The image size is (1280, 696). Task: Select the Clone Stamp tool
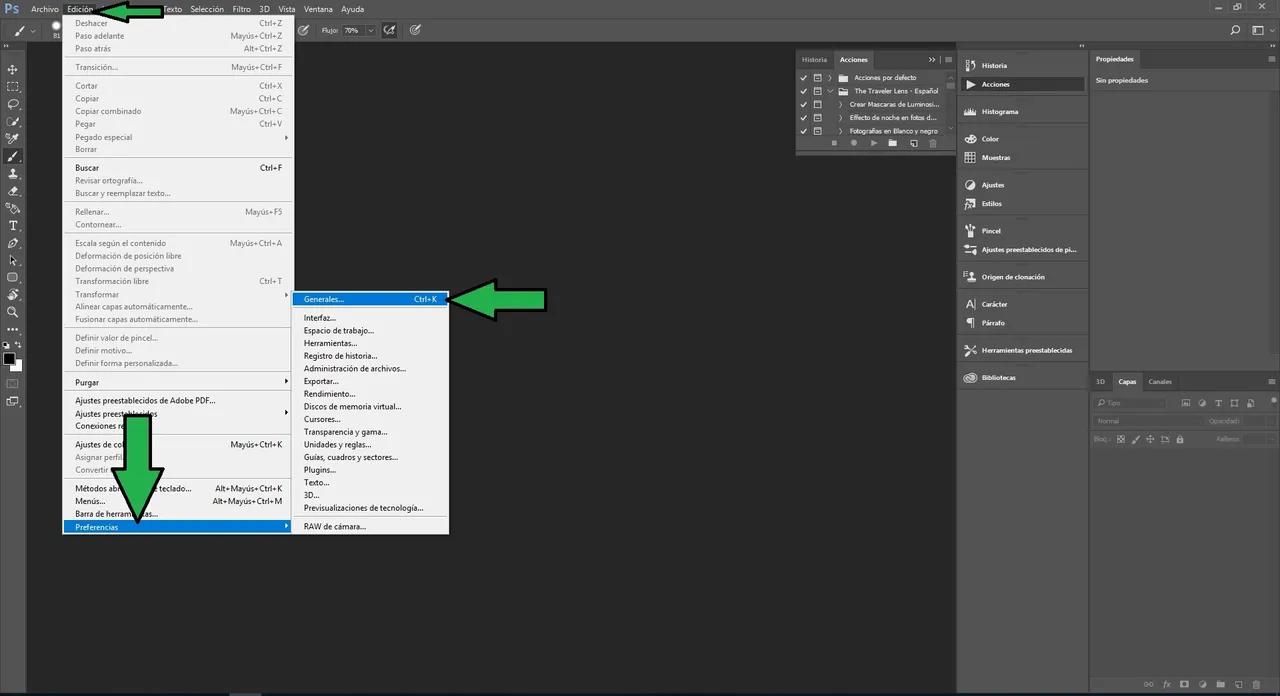coord(13,173)
